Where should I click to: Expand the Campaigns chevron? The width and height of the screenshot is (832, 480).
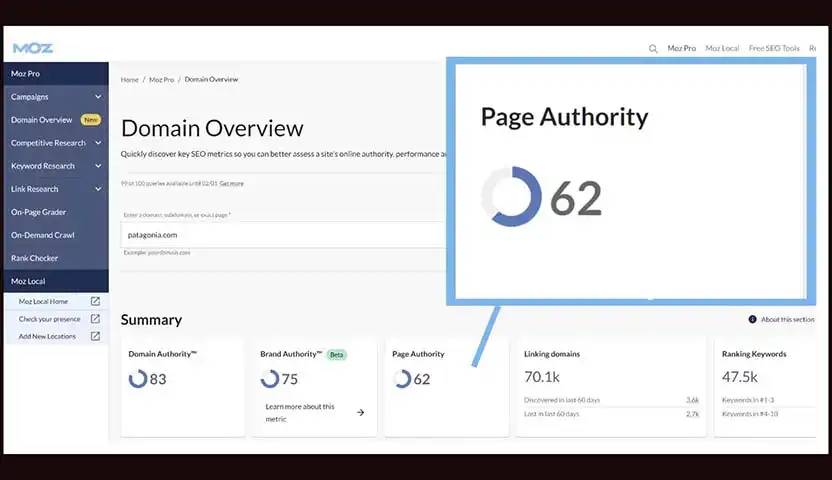coord(98,97)
